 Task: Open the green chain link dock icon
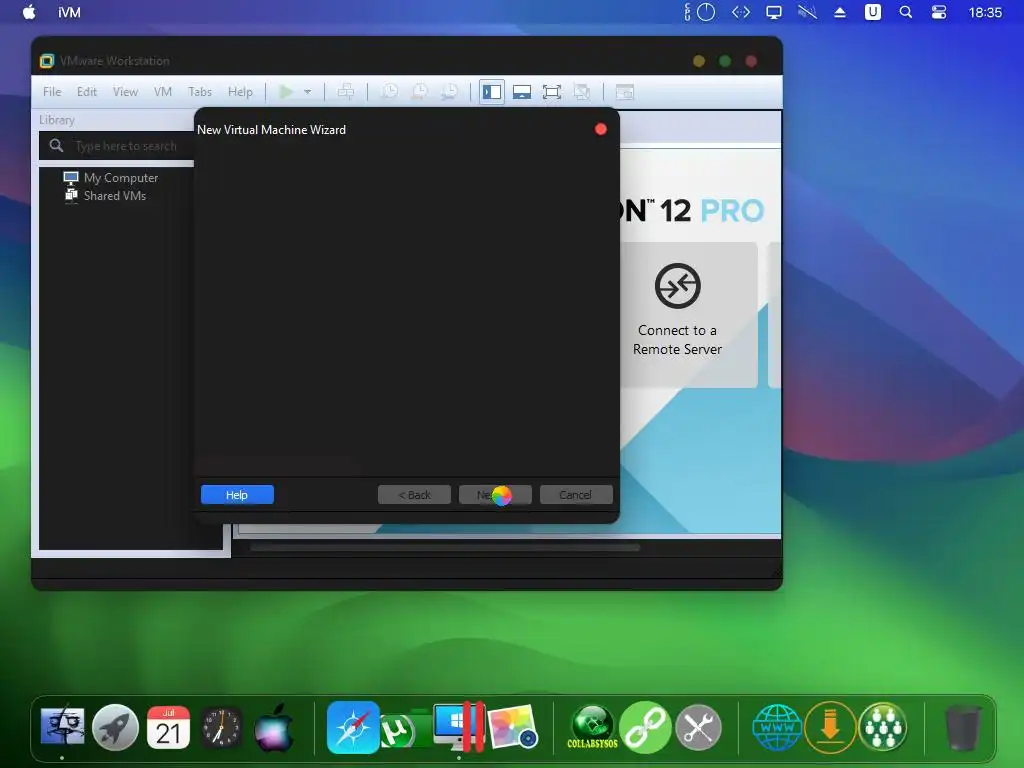[645, 727]
